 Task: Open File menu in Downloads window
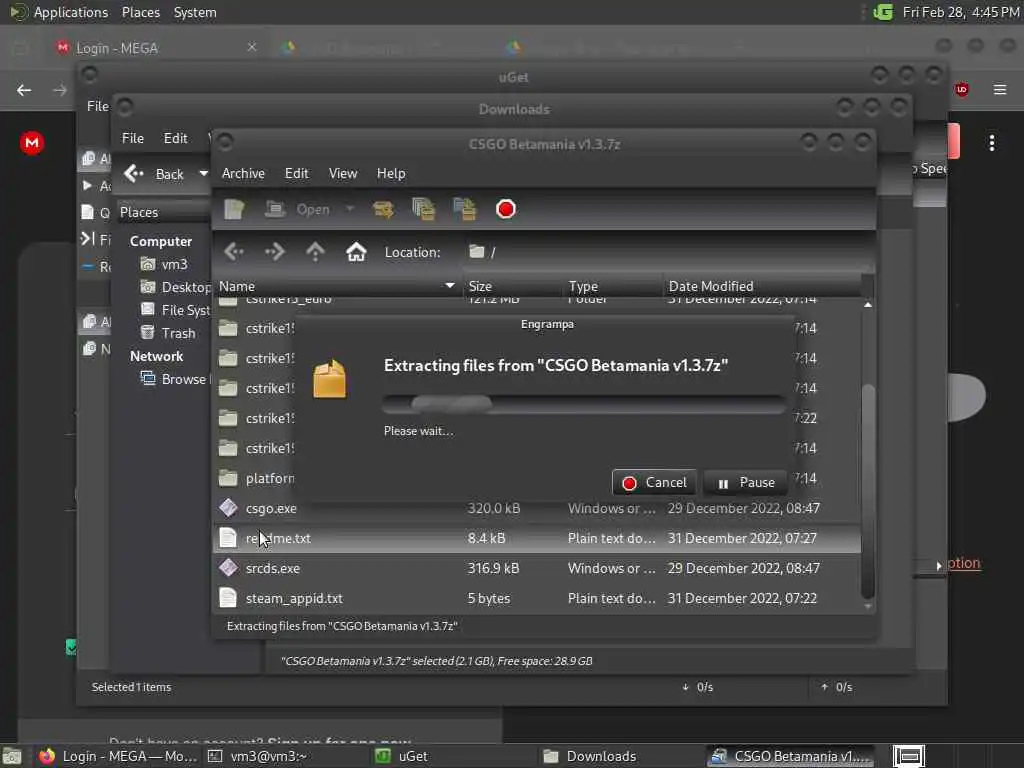point(133,138)
